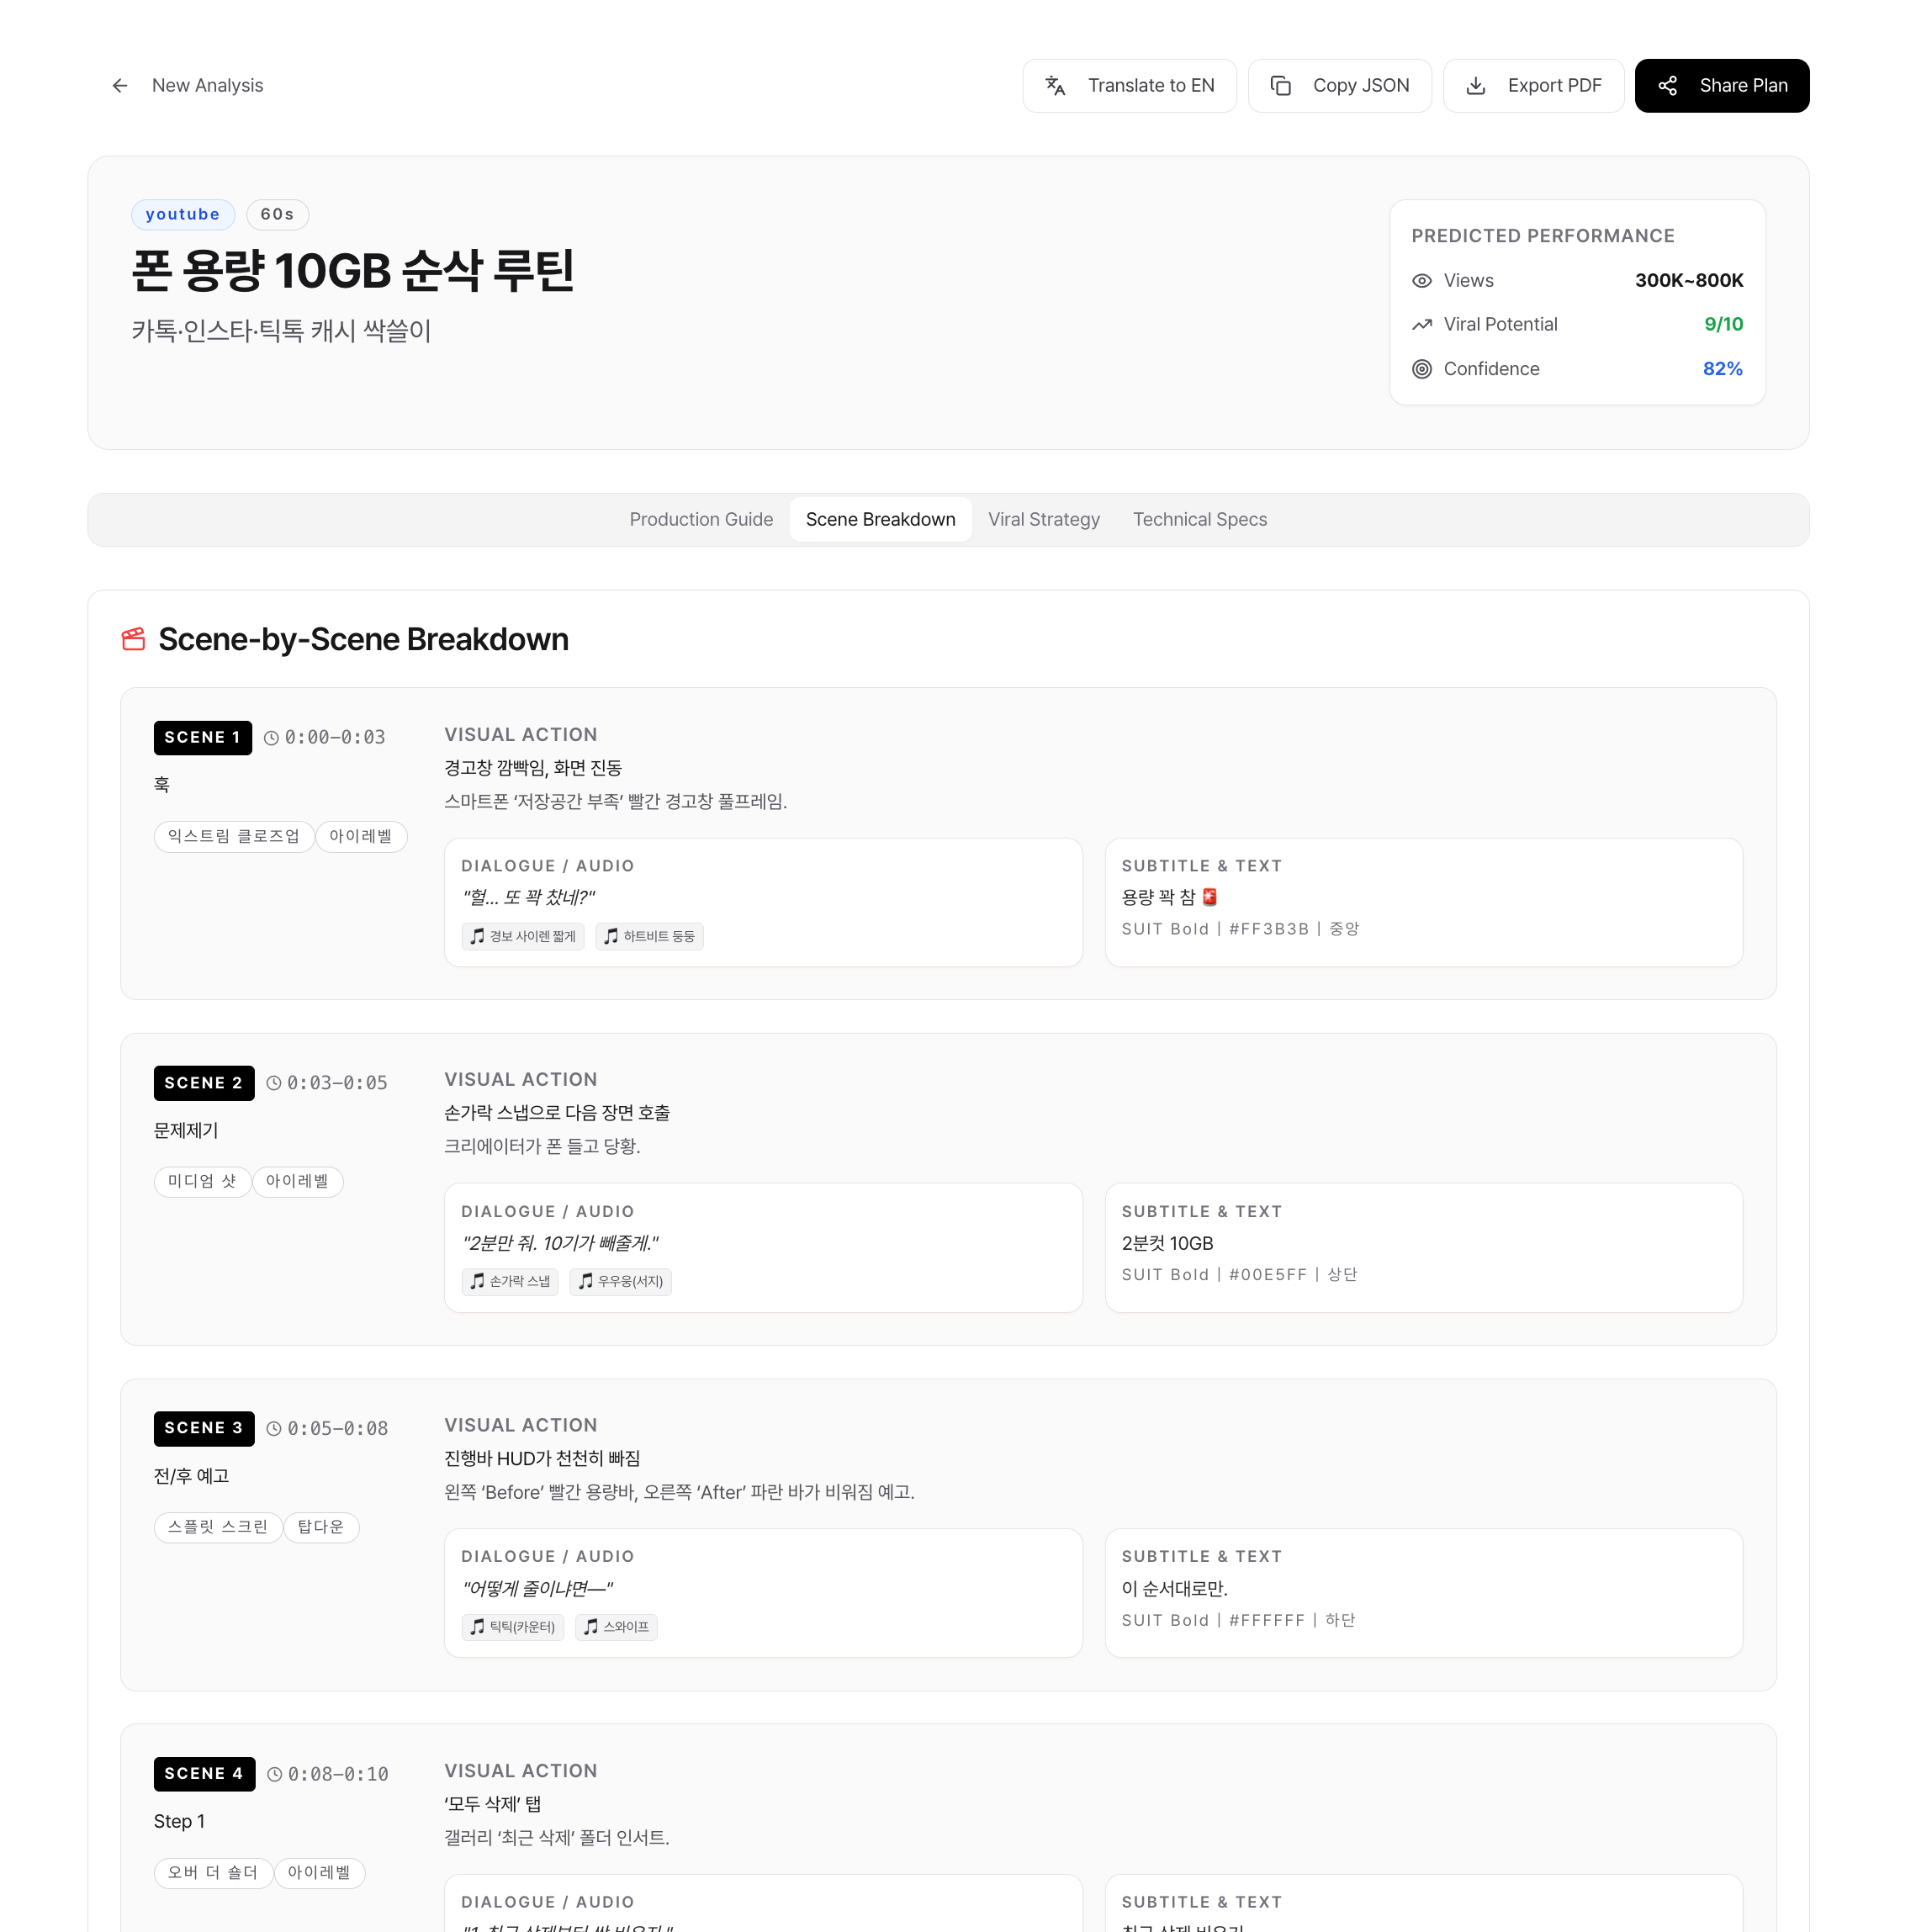Viewport: 1916px width, 1932px height.
Task: Click the translate icon on Translate to EN
Action: [x=1057, y=86]
